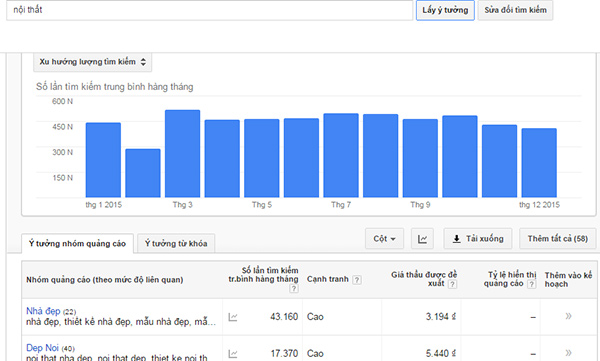Click the value '17.370' cell
Viewport: 600px width, 361px height.
coord(284,353)
